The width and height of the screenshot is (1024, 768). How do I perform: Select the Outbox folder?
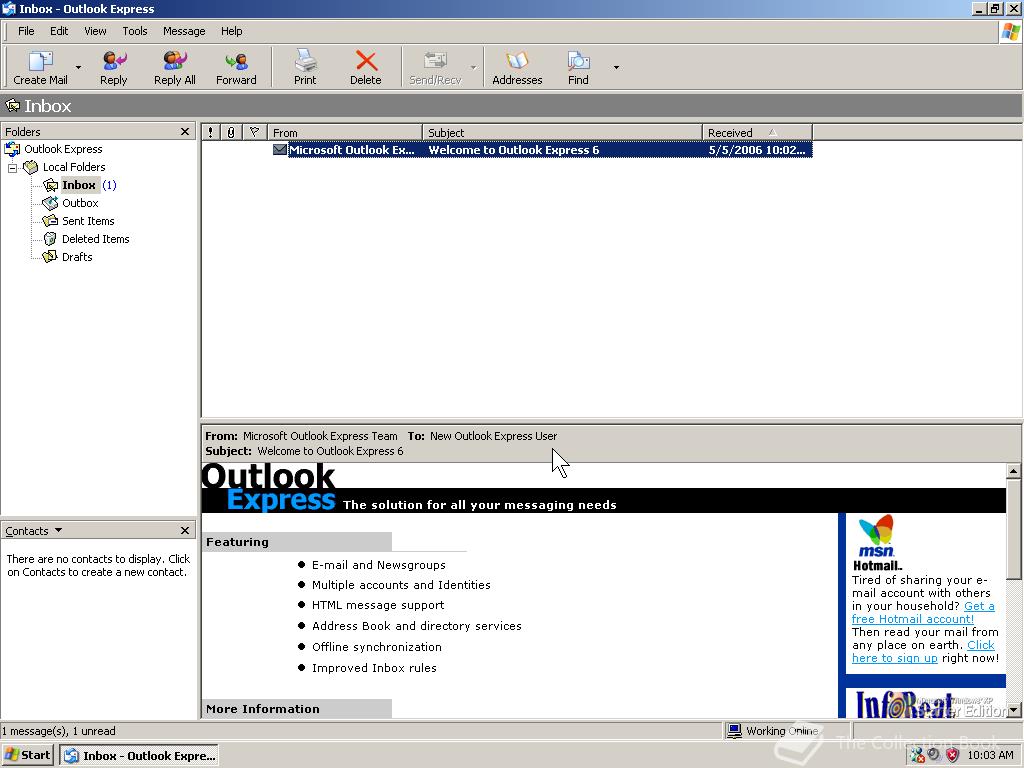coord(80,203)
